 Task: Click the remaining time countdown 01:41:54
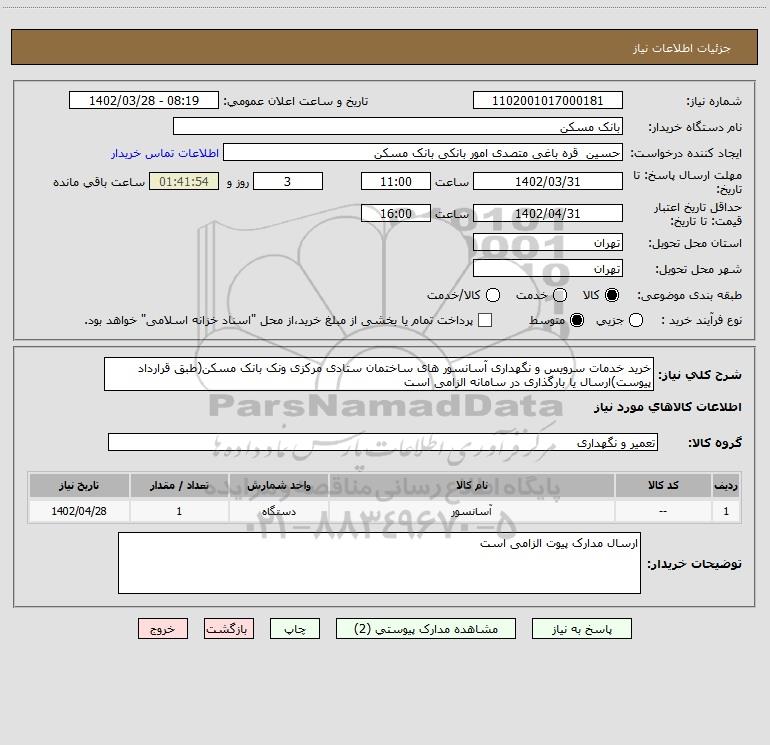(184, 181)
